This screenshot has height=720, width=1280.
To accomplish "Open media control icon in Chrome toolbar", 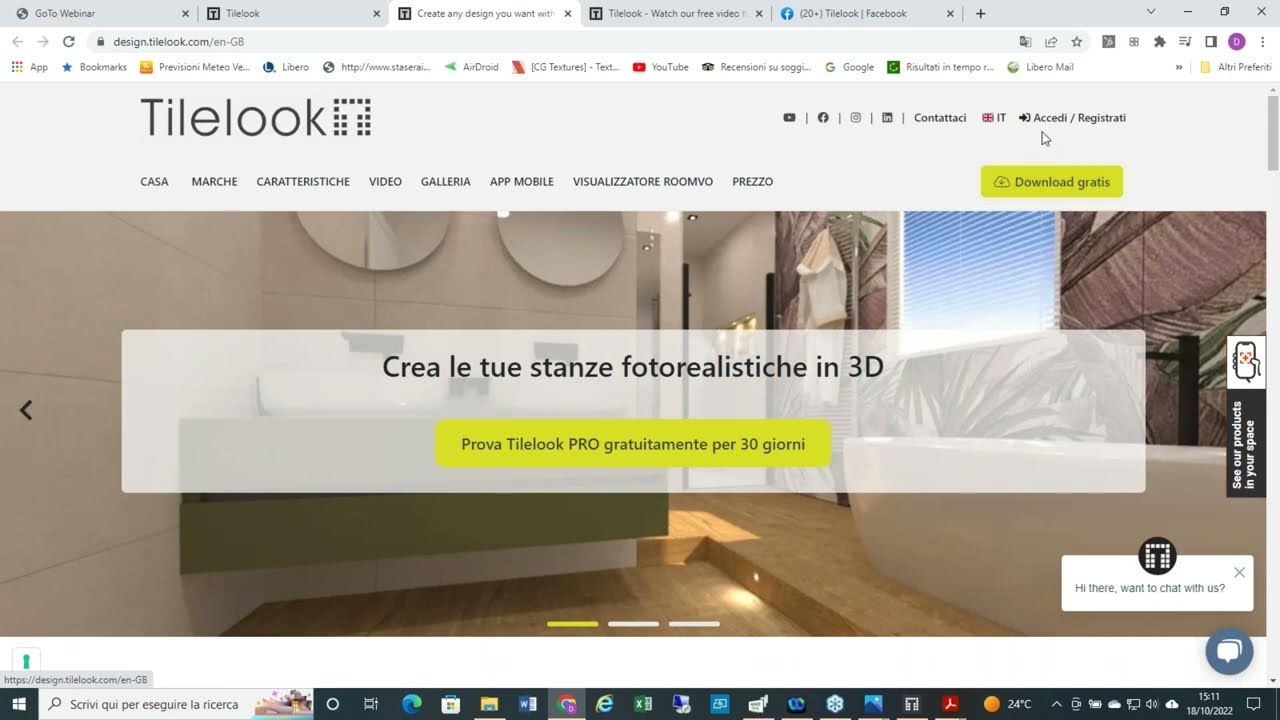I will (x=1185, y=42).
